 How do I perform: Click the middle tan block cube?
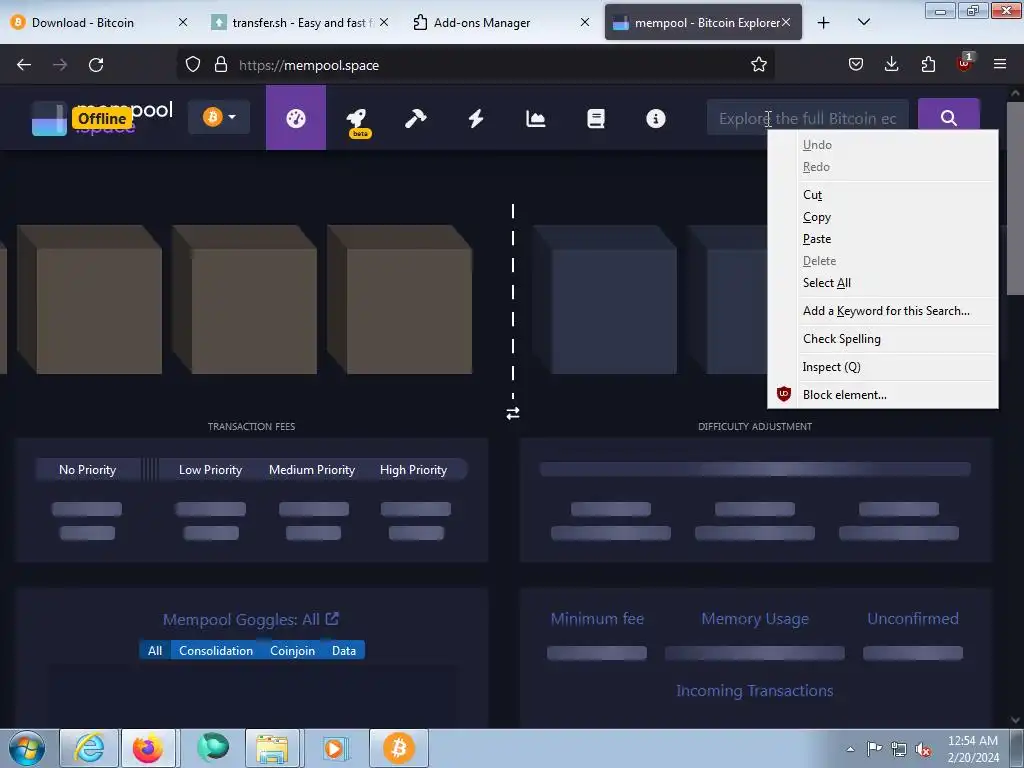click(x=245, y=300)
